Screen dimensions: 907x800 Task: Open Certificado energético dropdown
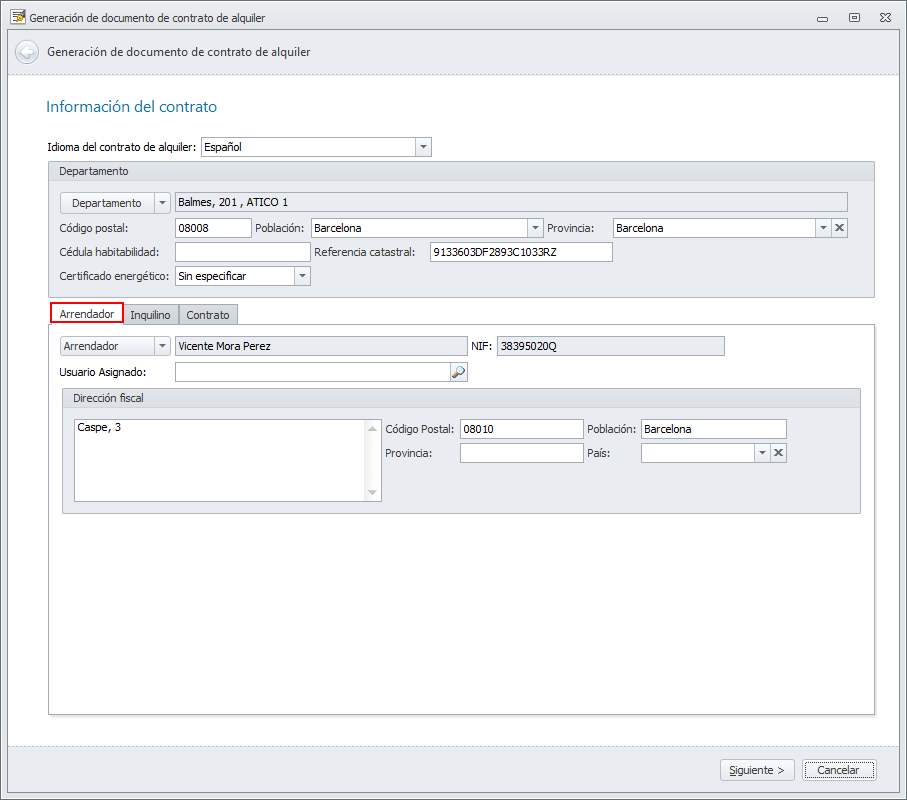tap(303, 276)
